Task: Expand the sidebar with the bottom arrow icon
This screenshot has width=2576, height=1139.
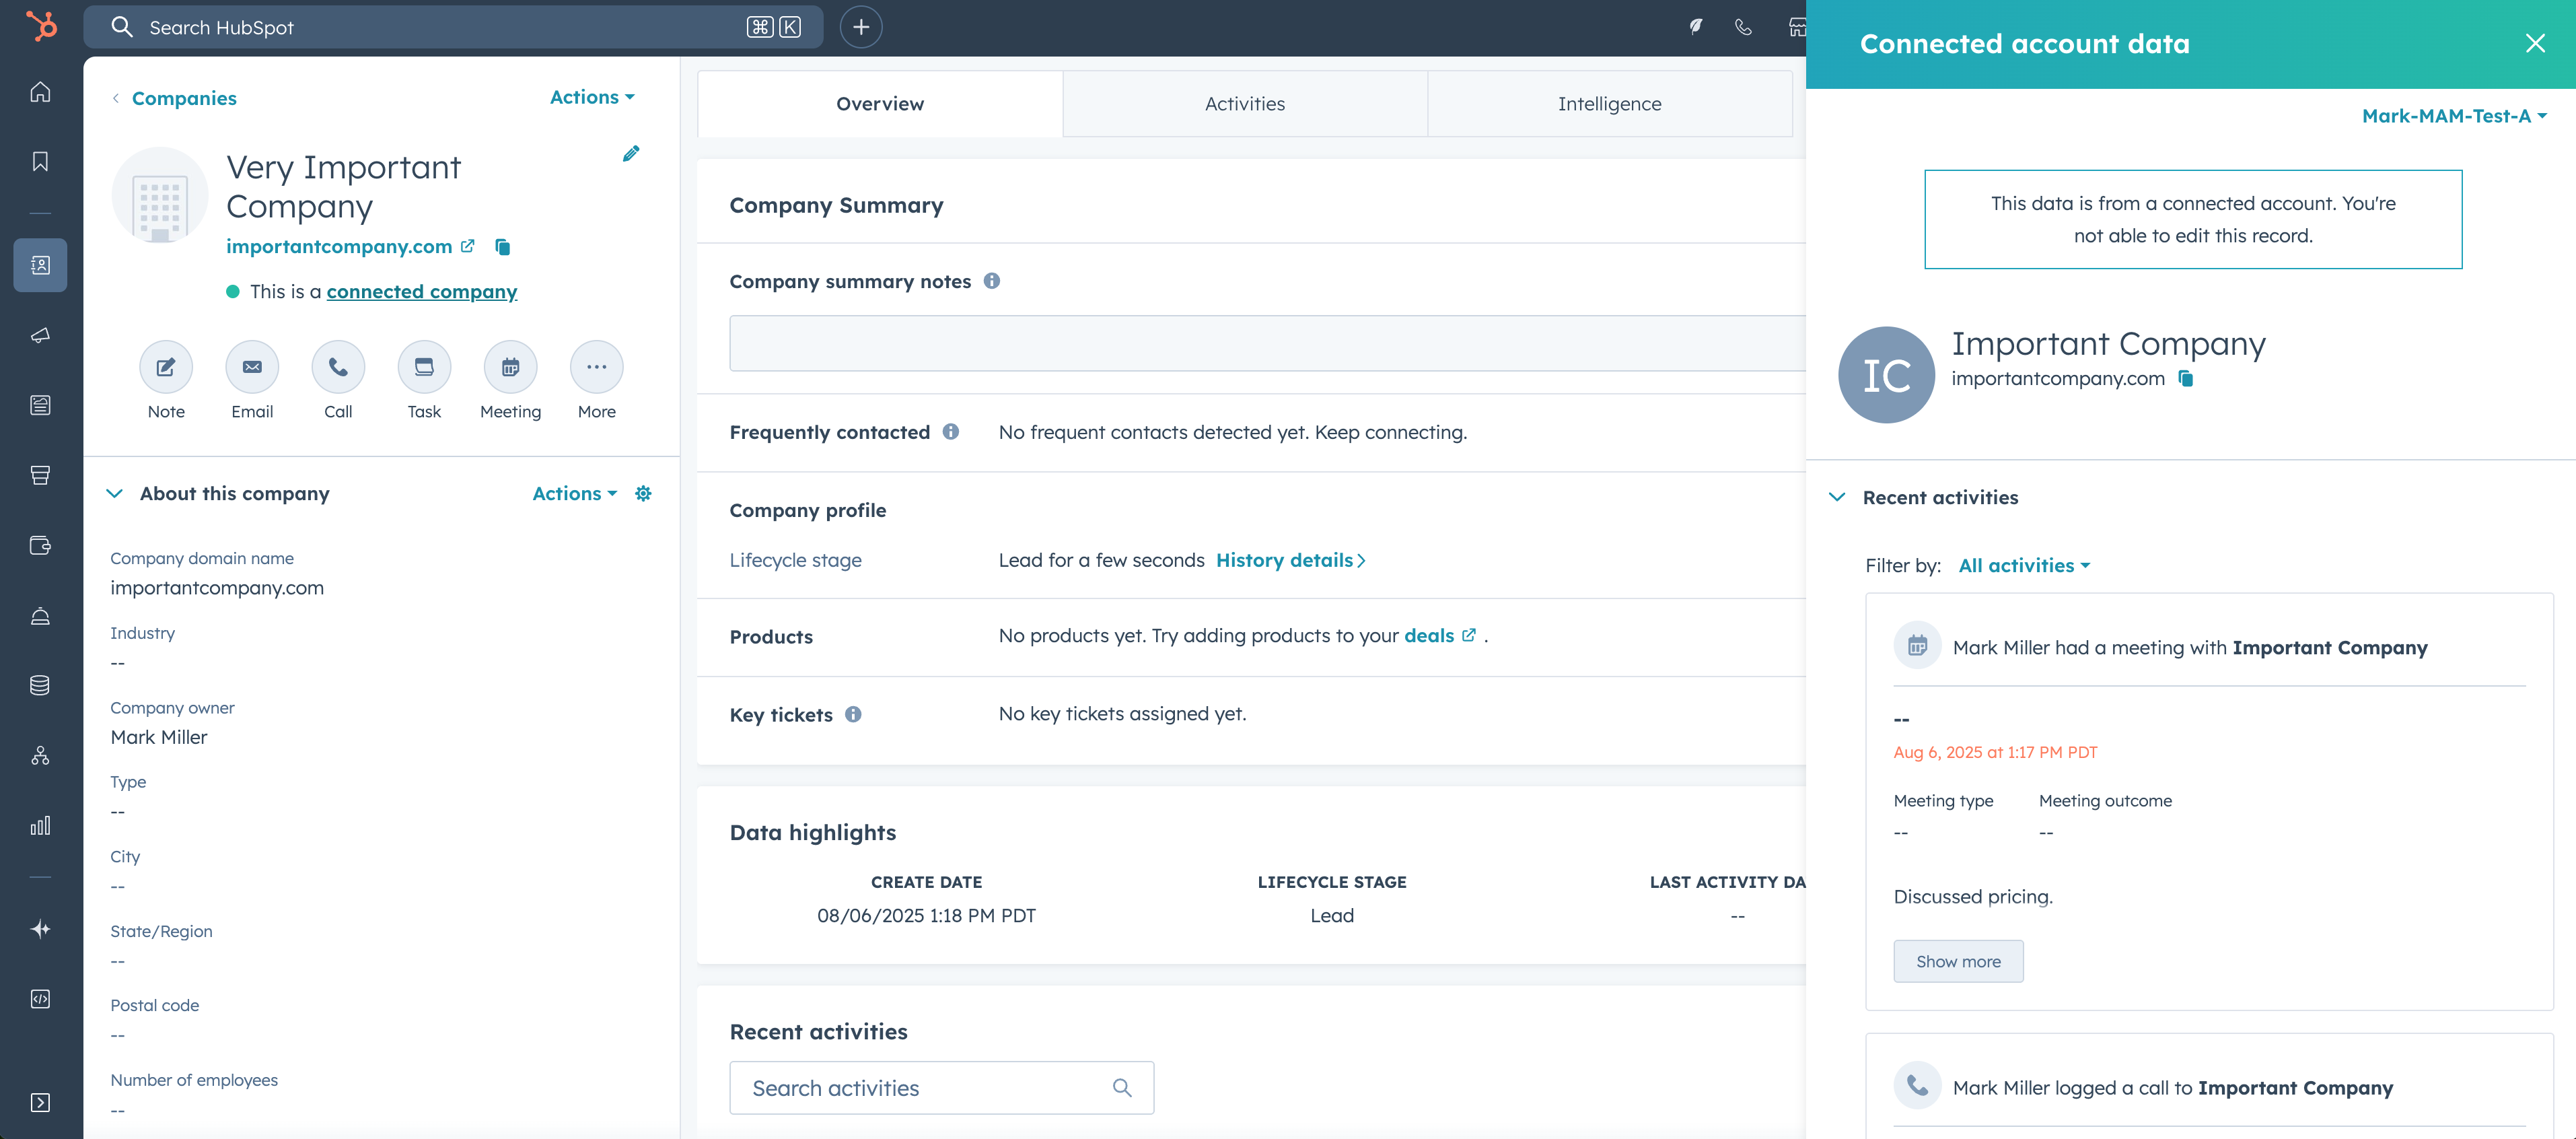Action: 40,1102
